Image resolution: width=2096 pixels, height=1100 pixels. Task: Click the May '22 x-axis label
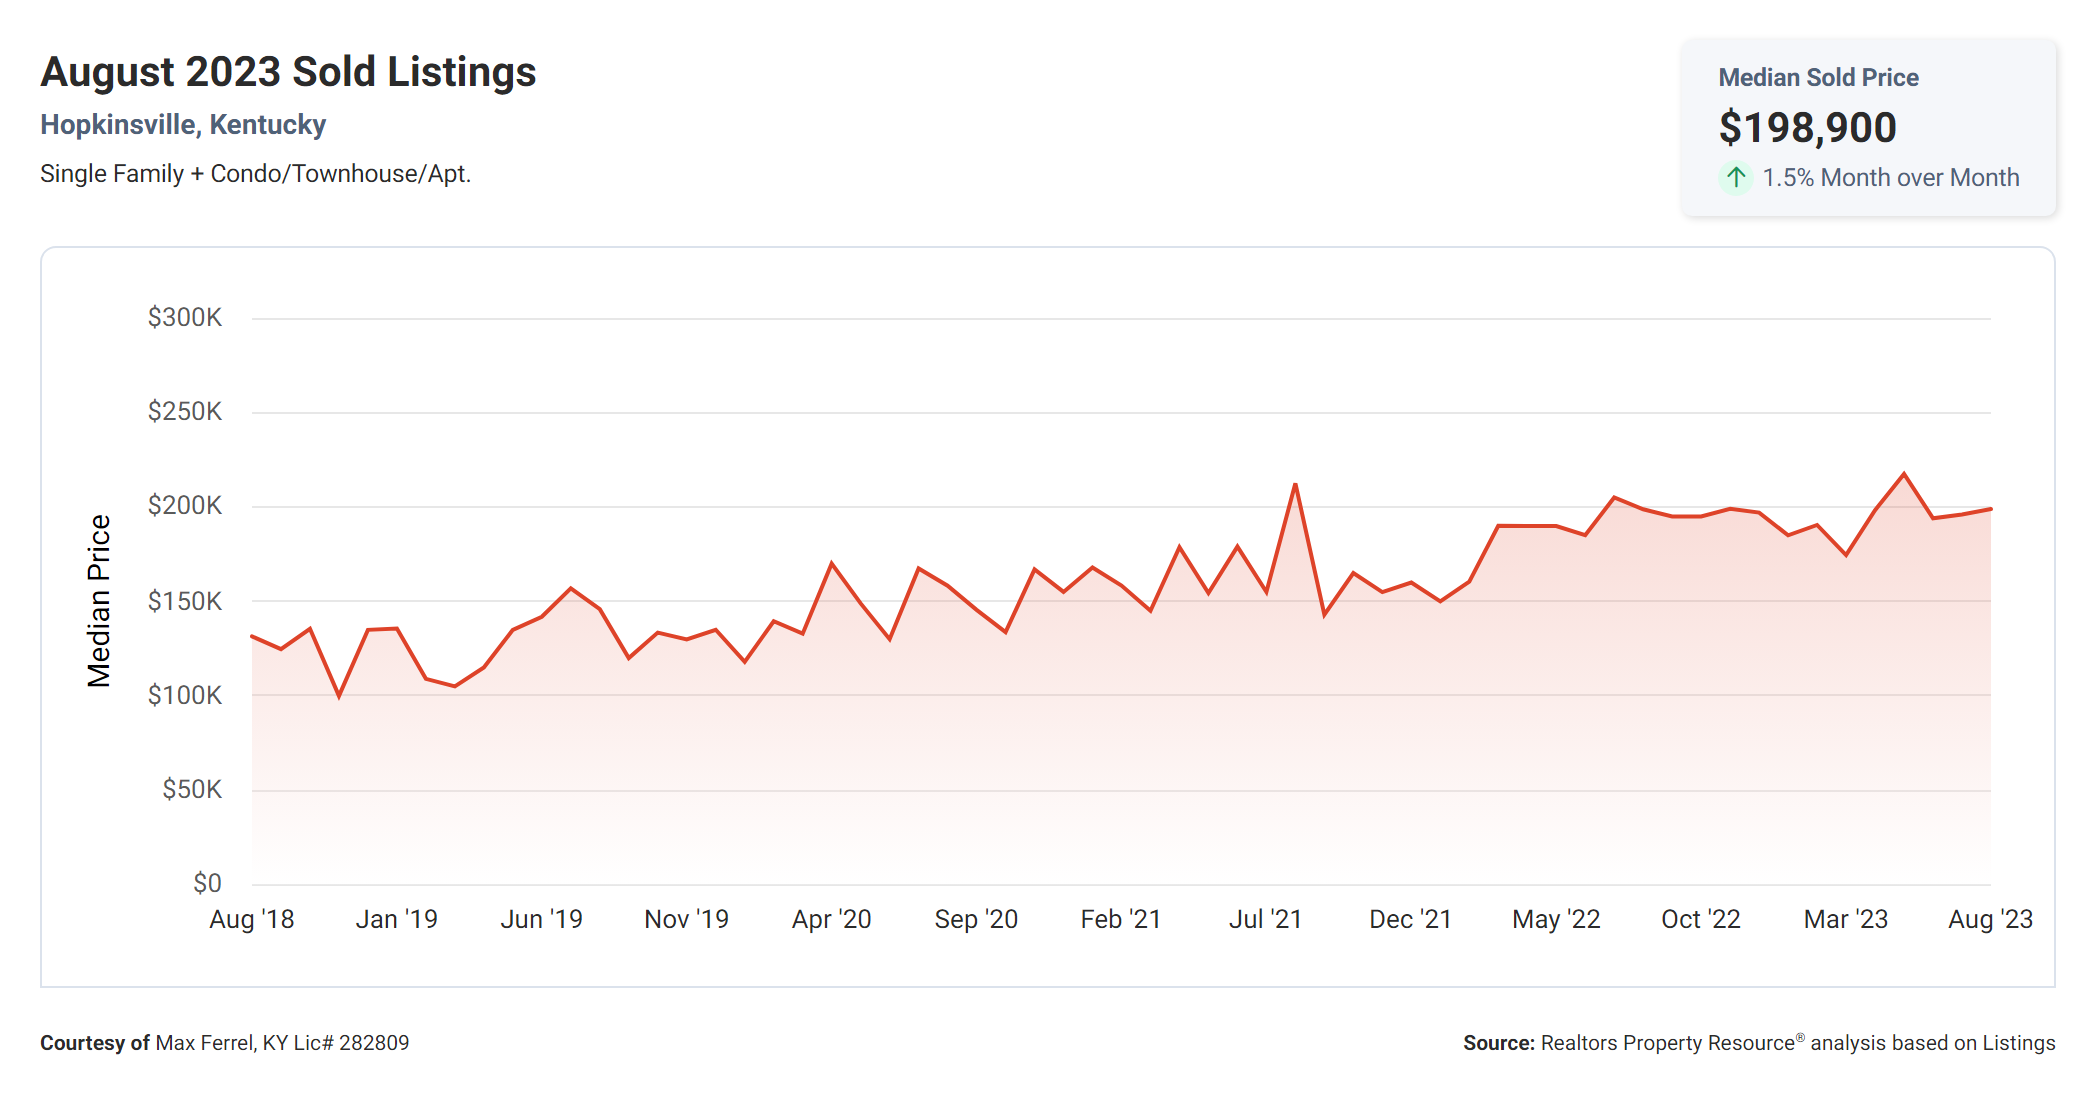[x=1556, y=919]
